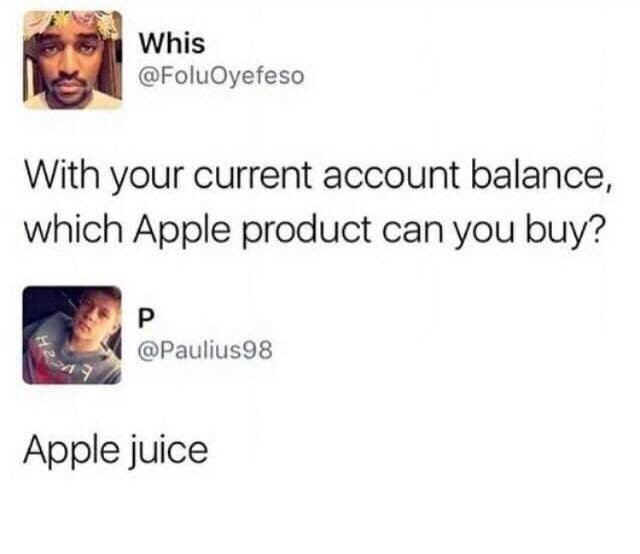Open the @Paulius98 handle link
This screenshot has height=554, width=640.
(x=205, y=350)
